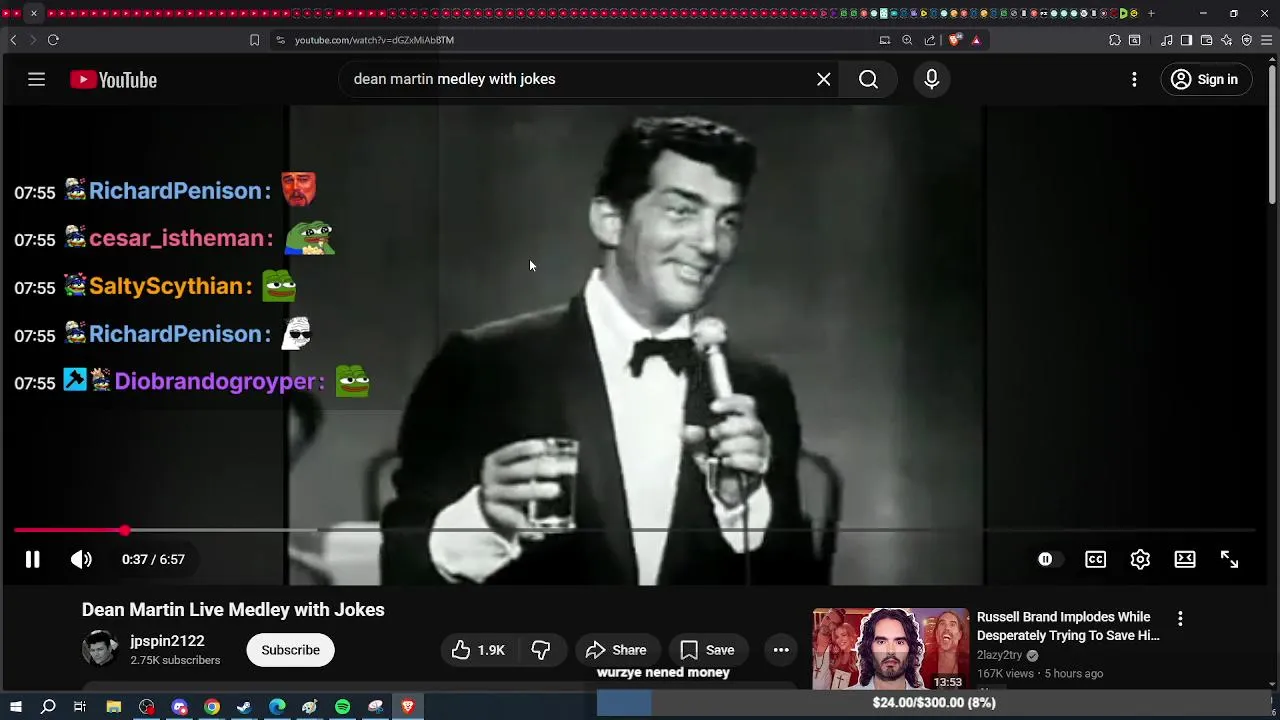
Task: Click the 0:37 / 6:57 time display
Action: (153, 559)
